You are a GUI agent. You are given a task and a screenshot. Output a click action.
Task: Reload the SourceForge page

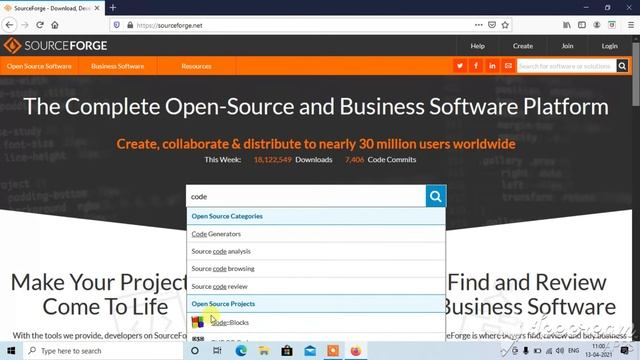40,25
